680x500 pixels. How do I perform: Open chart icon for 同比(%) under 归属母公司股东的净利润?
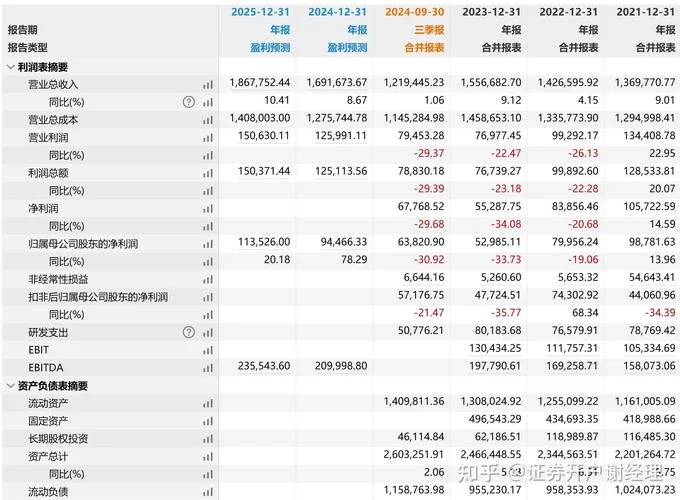(208, 262)
